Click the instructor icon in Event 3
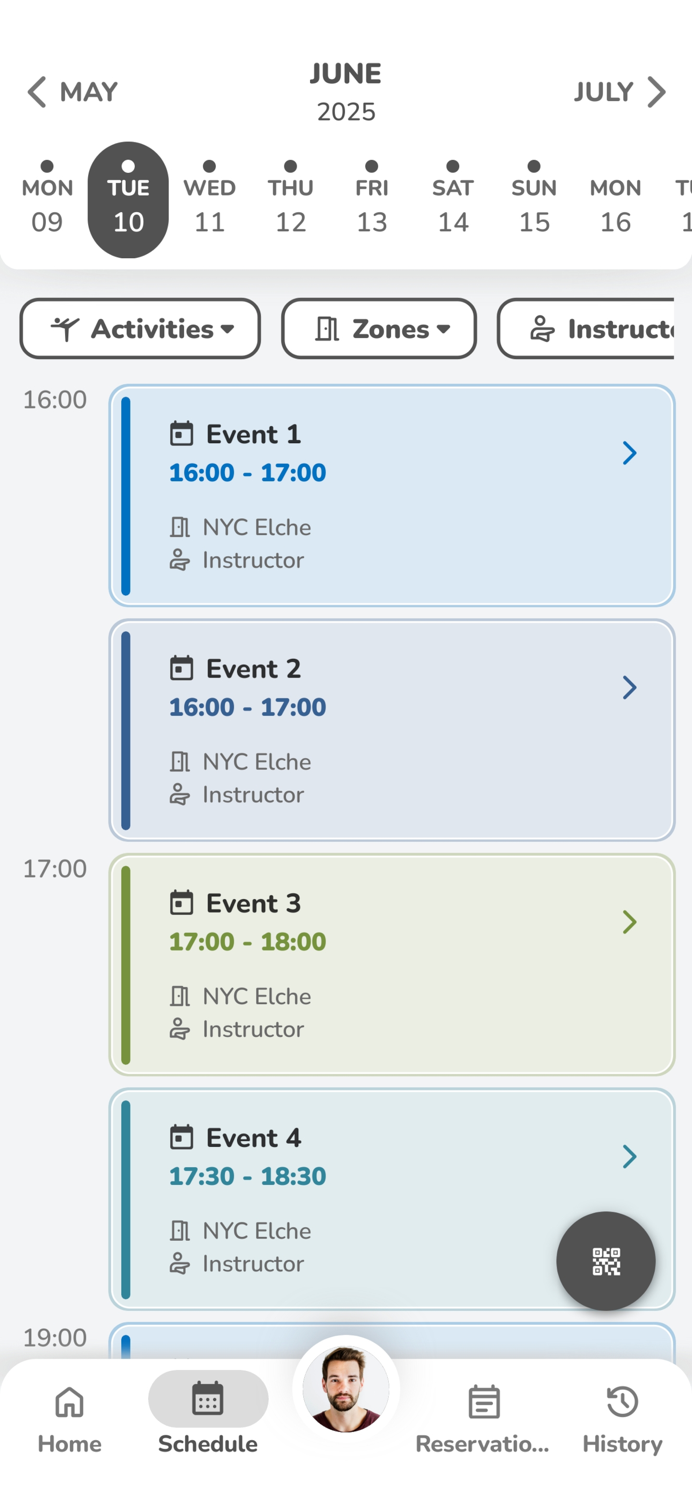The width and height of the screenshot is (692, 1500). coord(180,1029)
